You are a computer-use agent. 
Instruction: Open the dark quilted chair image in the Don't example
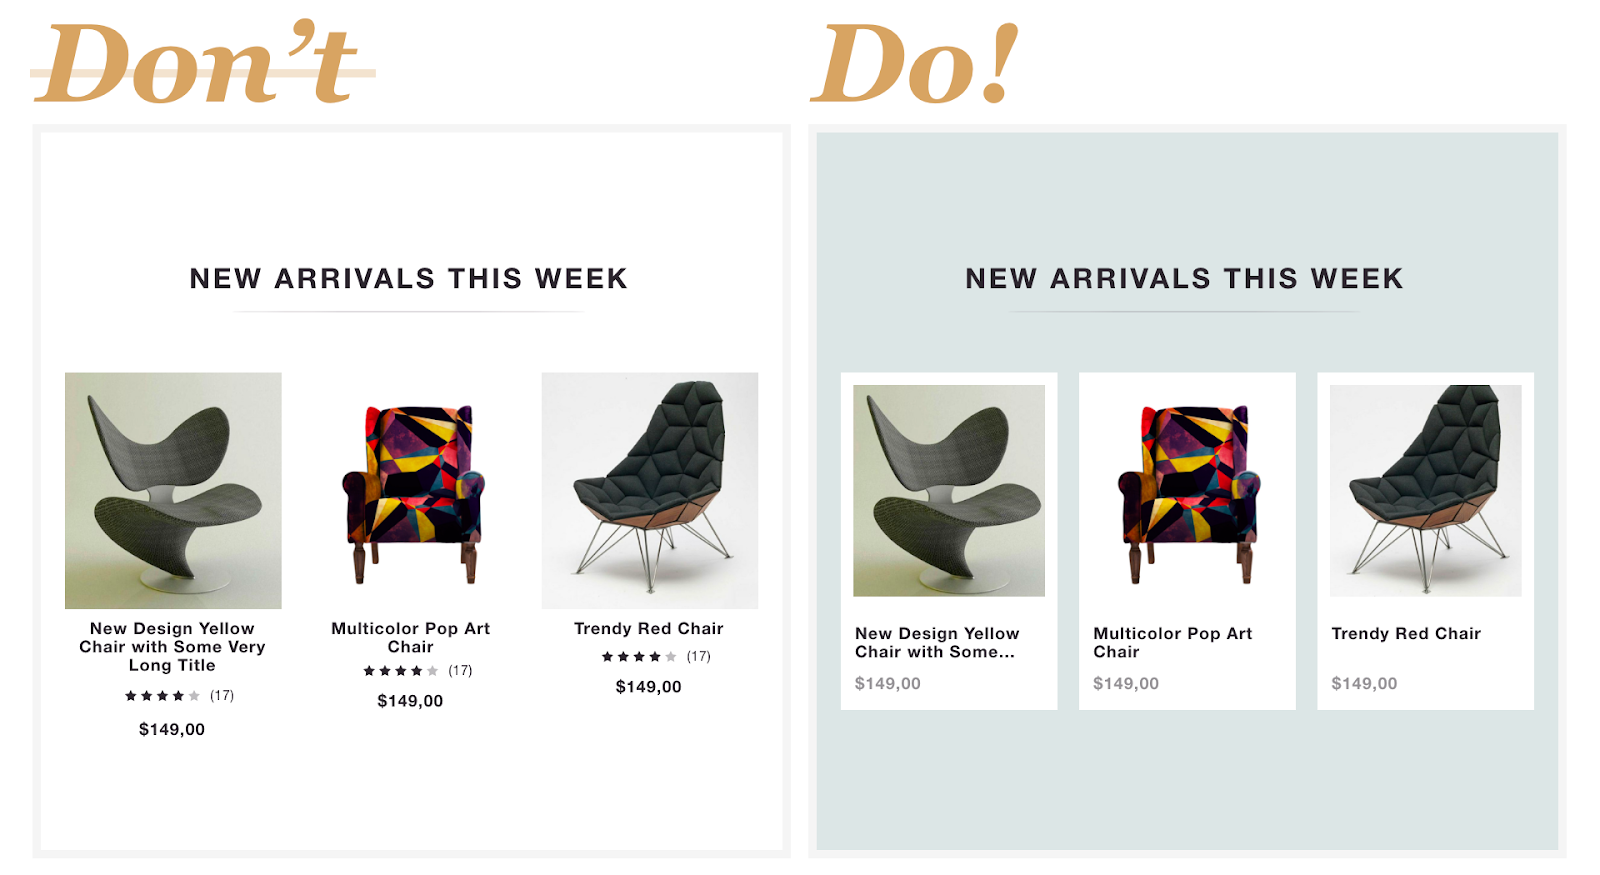pyautogui.click(x=650, y=490)
